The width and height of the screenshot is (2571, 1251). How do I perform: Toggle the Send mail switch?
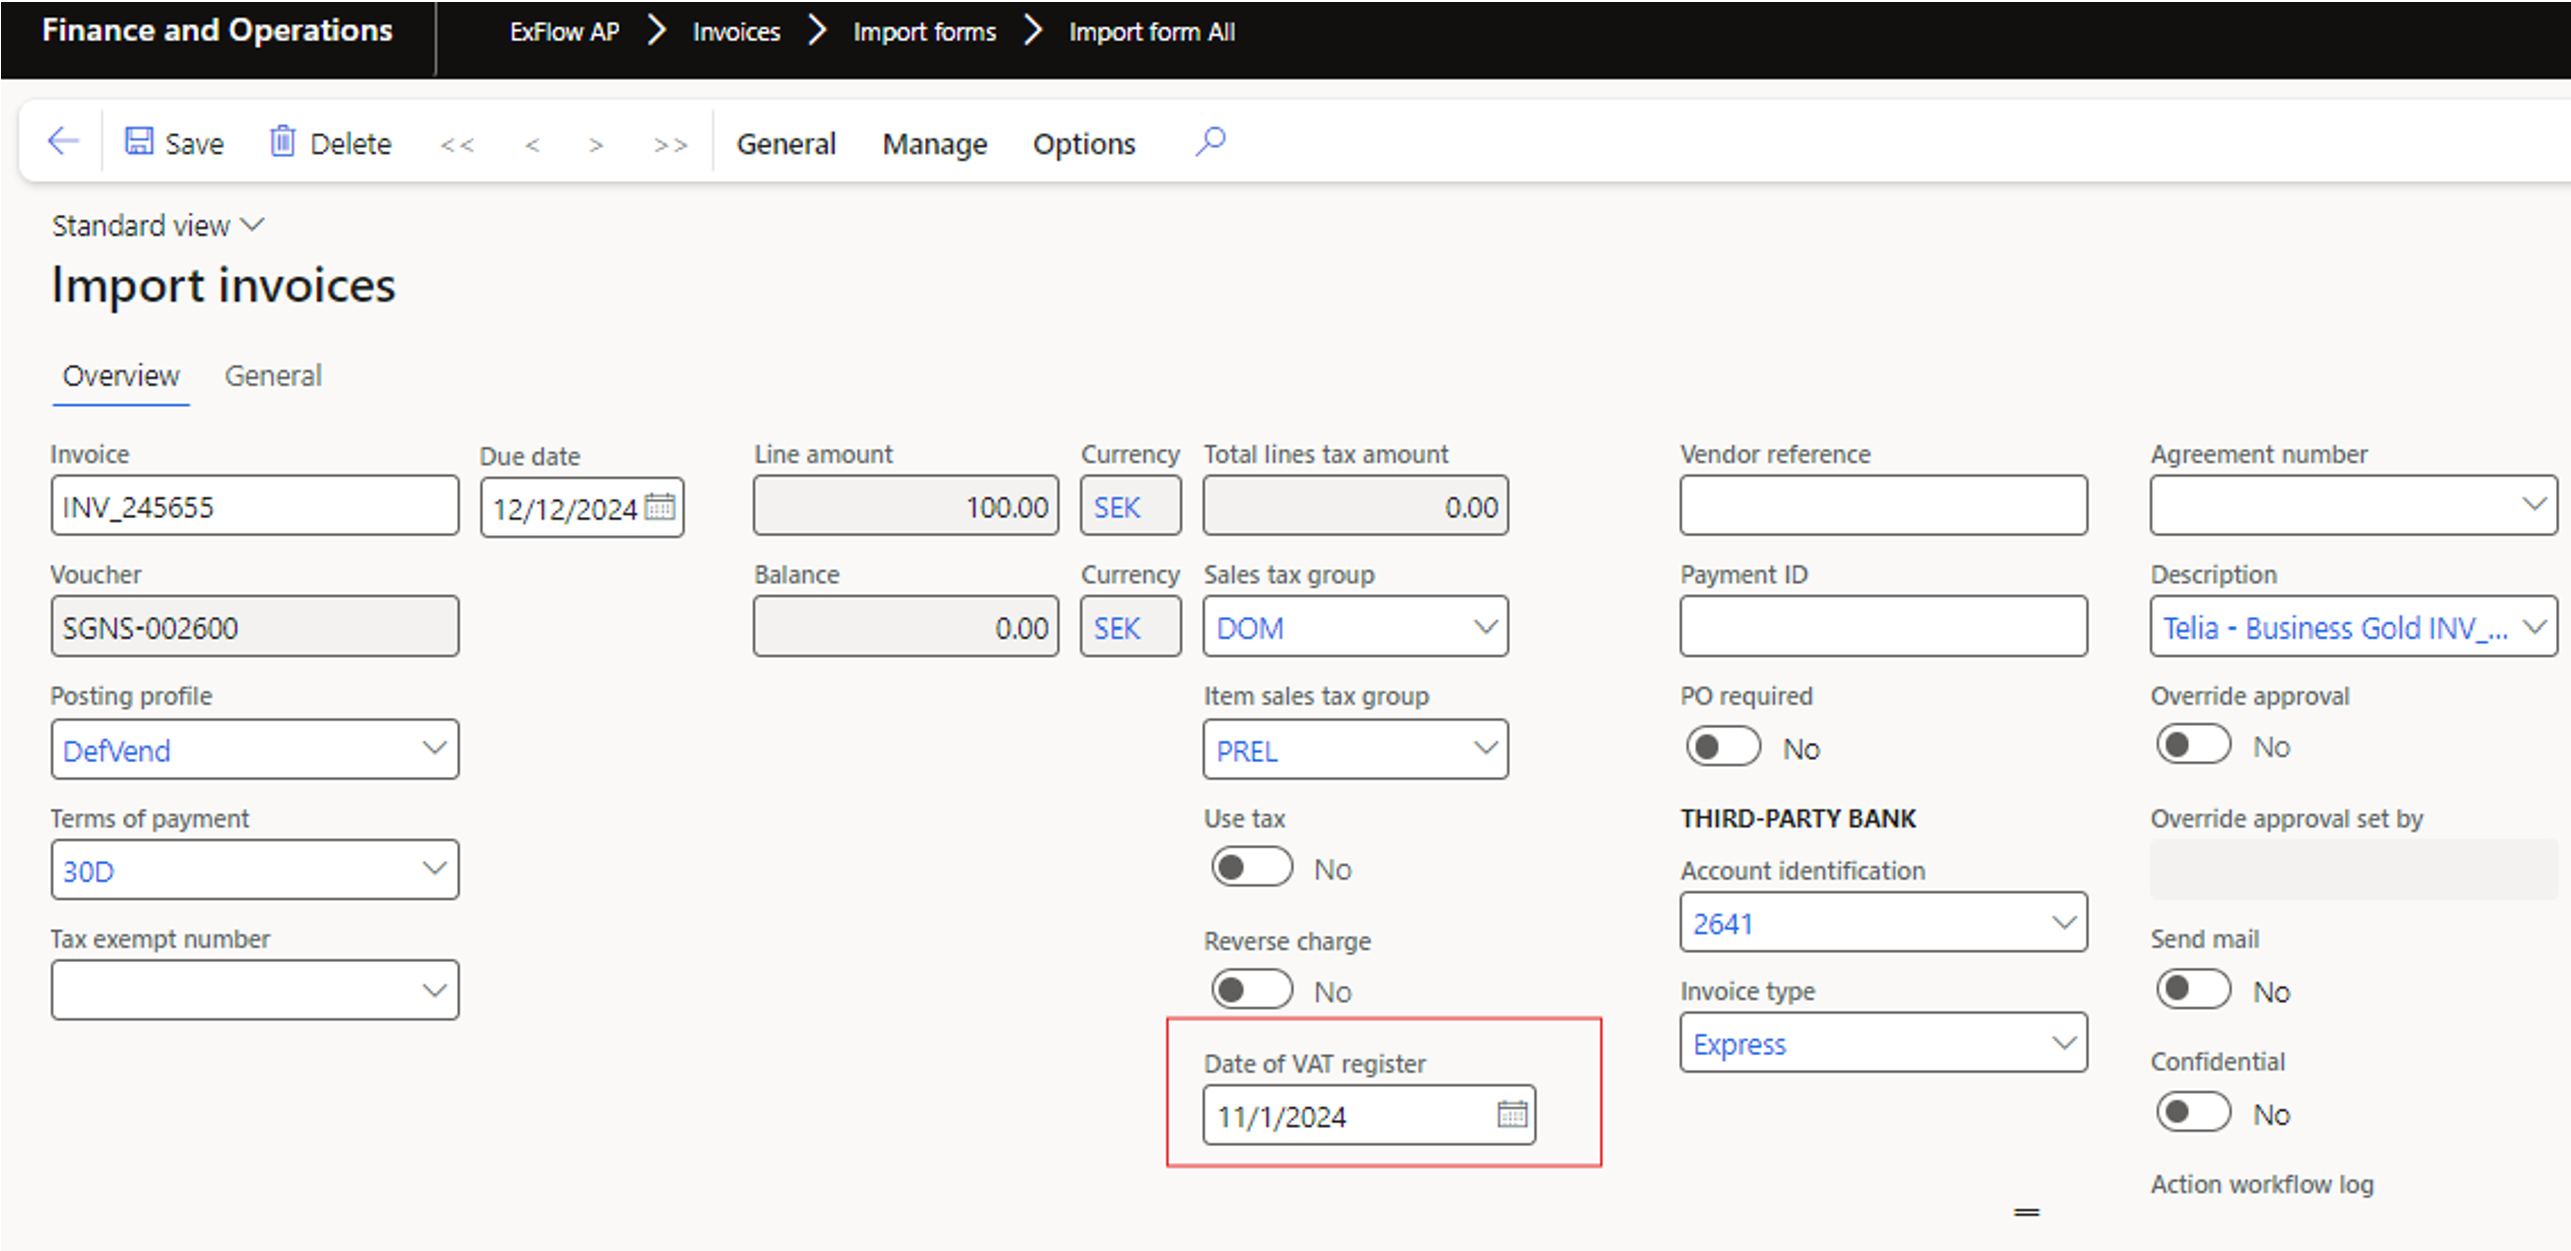2193,990
